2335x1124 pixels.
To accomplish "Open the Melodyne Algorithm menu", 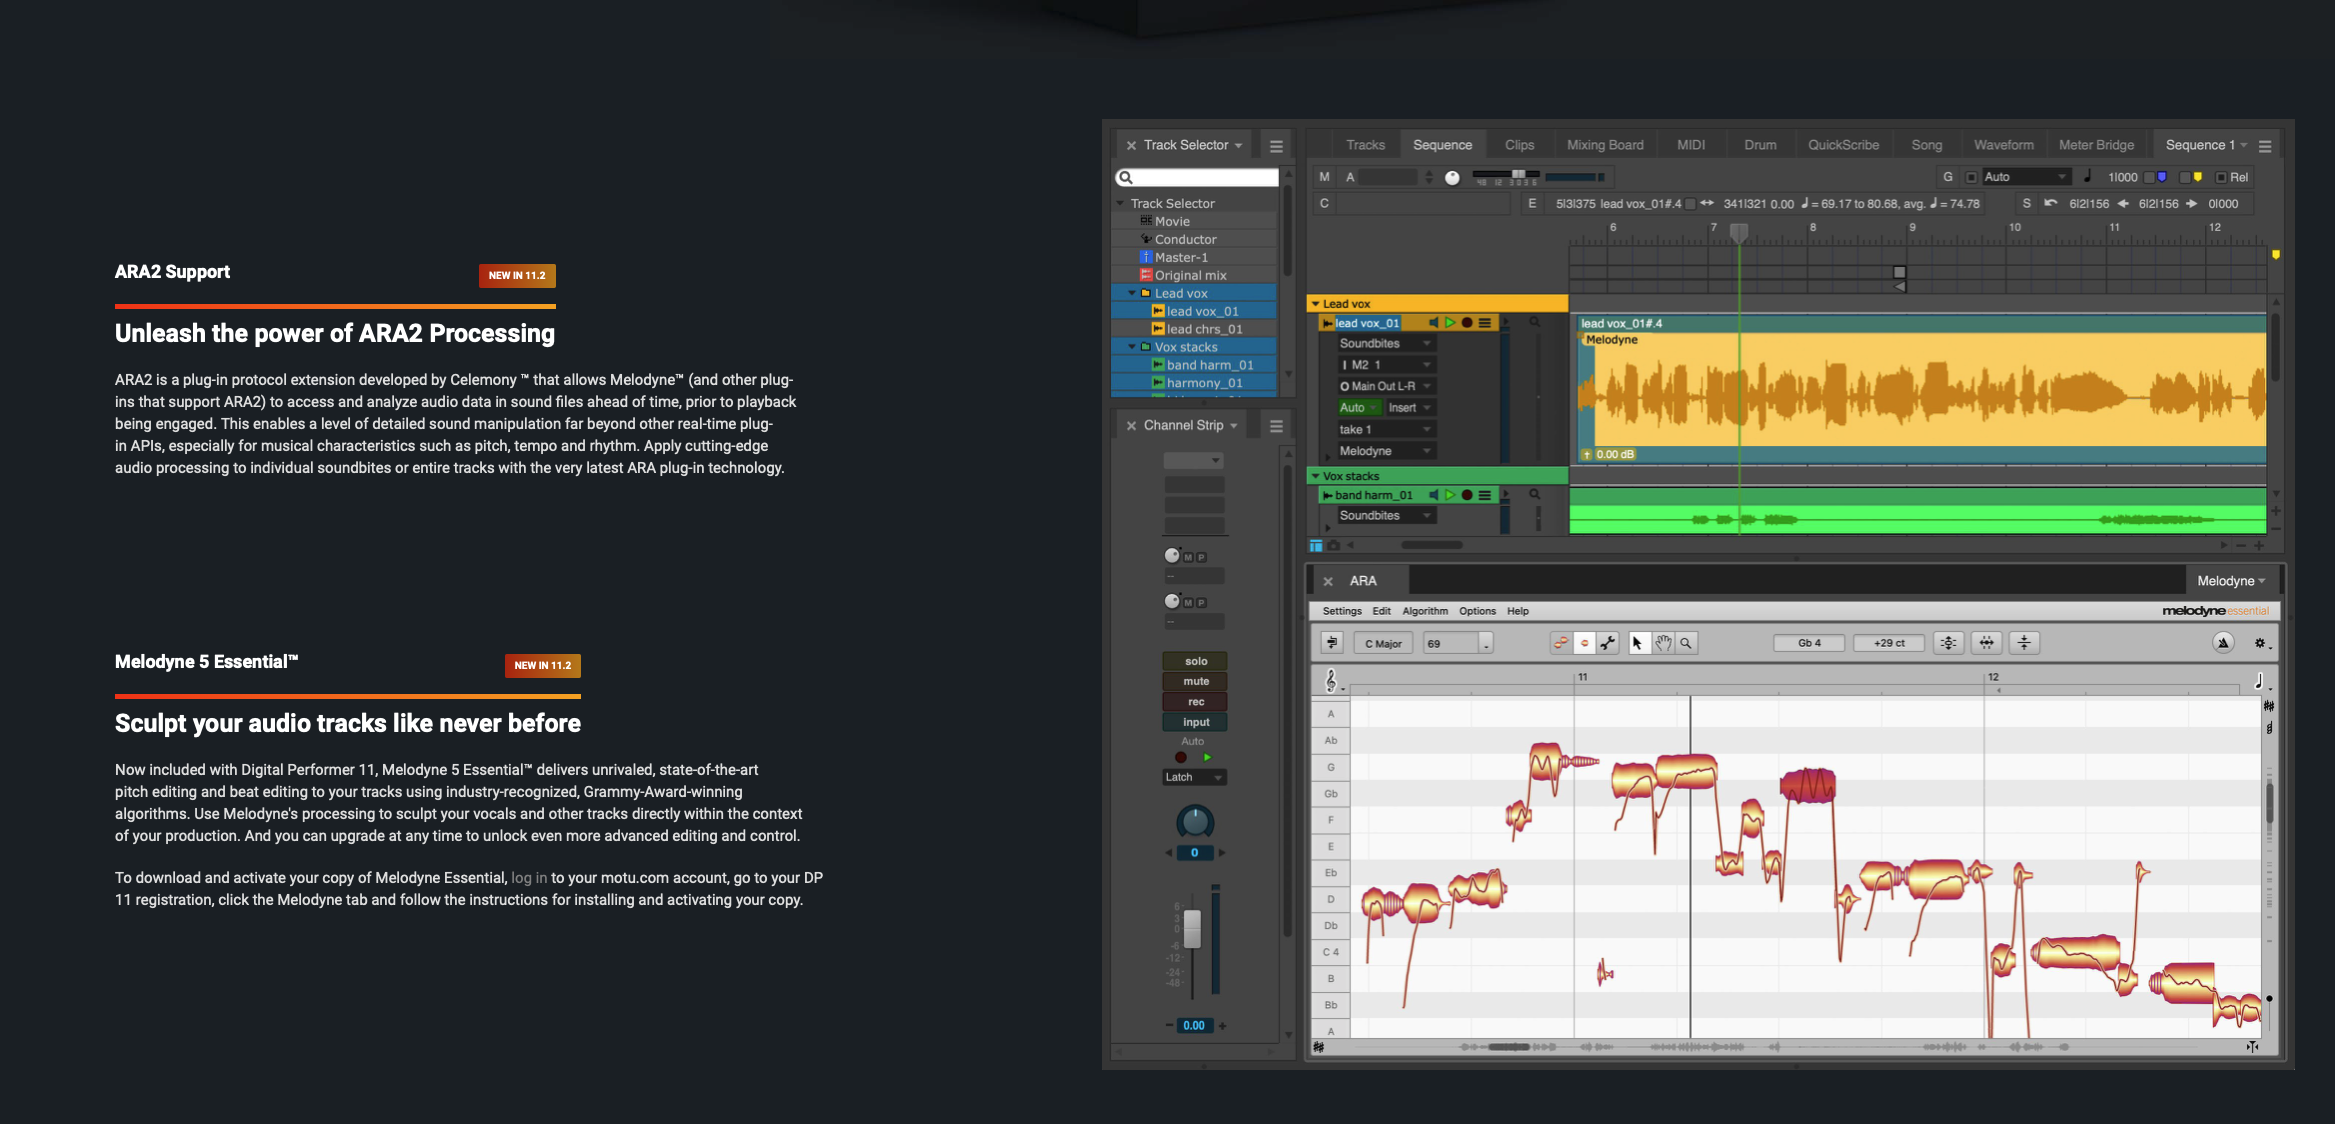I will click(x=1424, y=611).
